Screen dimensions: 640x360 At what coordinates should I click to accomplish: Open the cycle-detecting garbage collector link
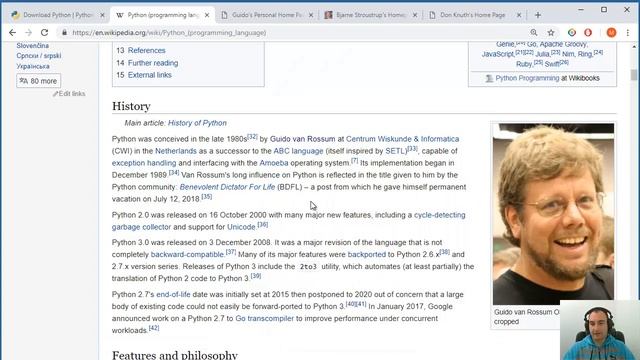[x=440, y=215]
